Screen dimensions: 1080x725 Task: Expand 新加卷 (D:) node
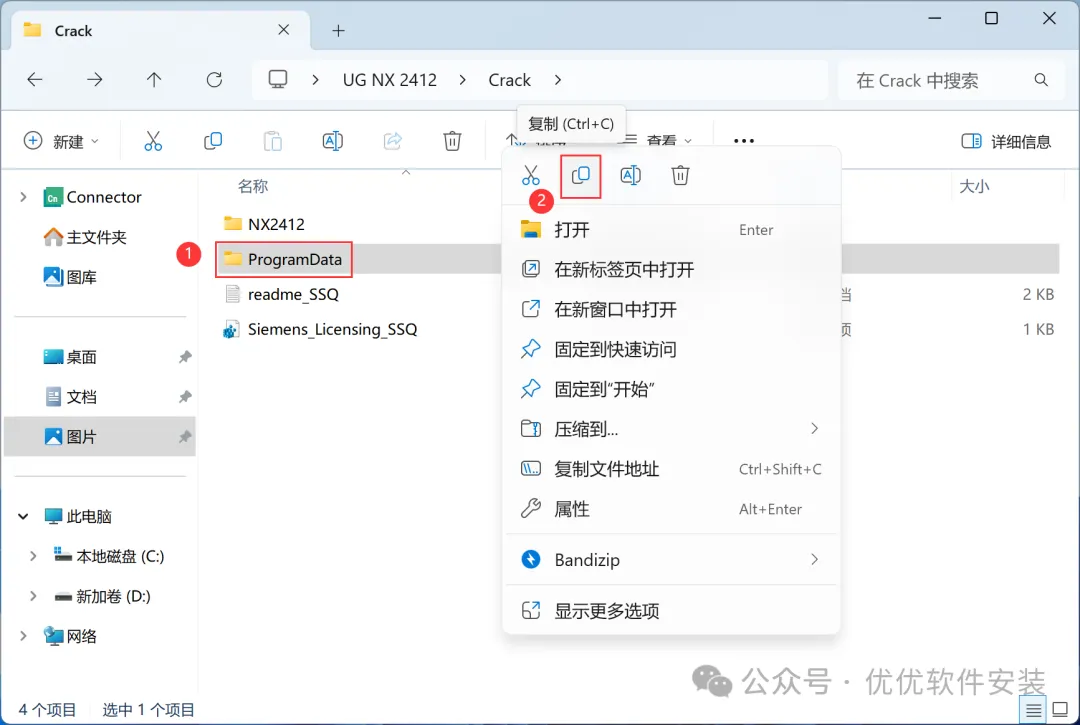pyautogui.click(x=32, y=596)
